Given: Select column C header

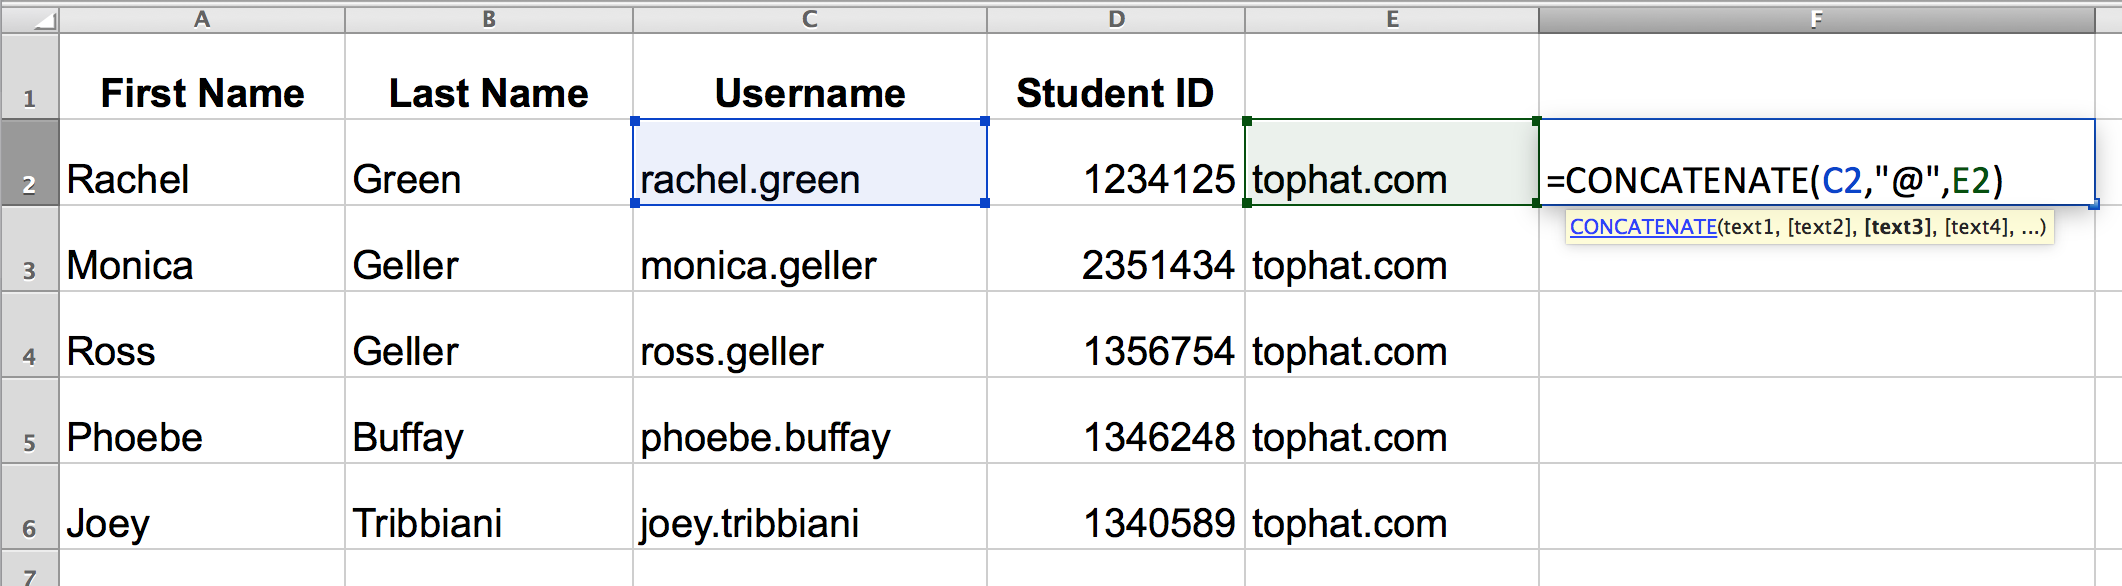Looking at the screenshot, I should click(x=810, y=19).
